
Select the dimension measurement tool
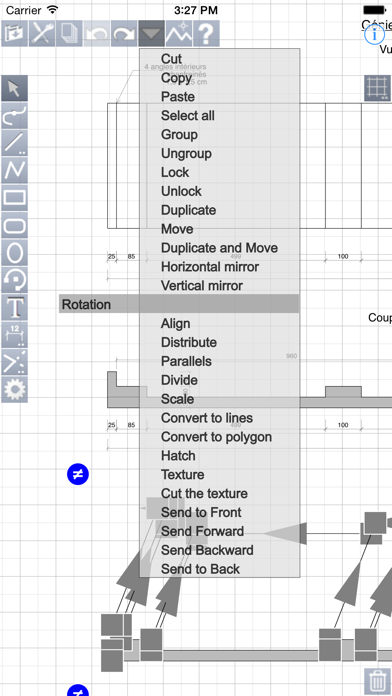pos(15,335)
